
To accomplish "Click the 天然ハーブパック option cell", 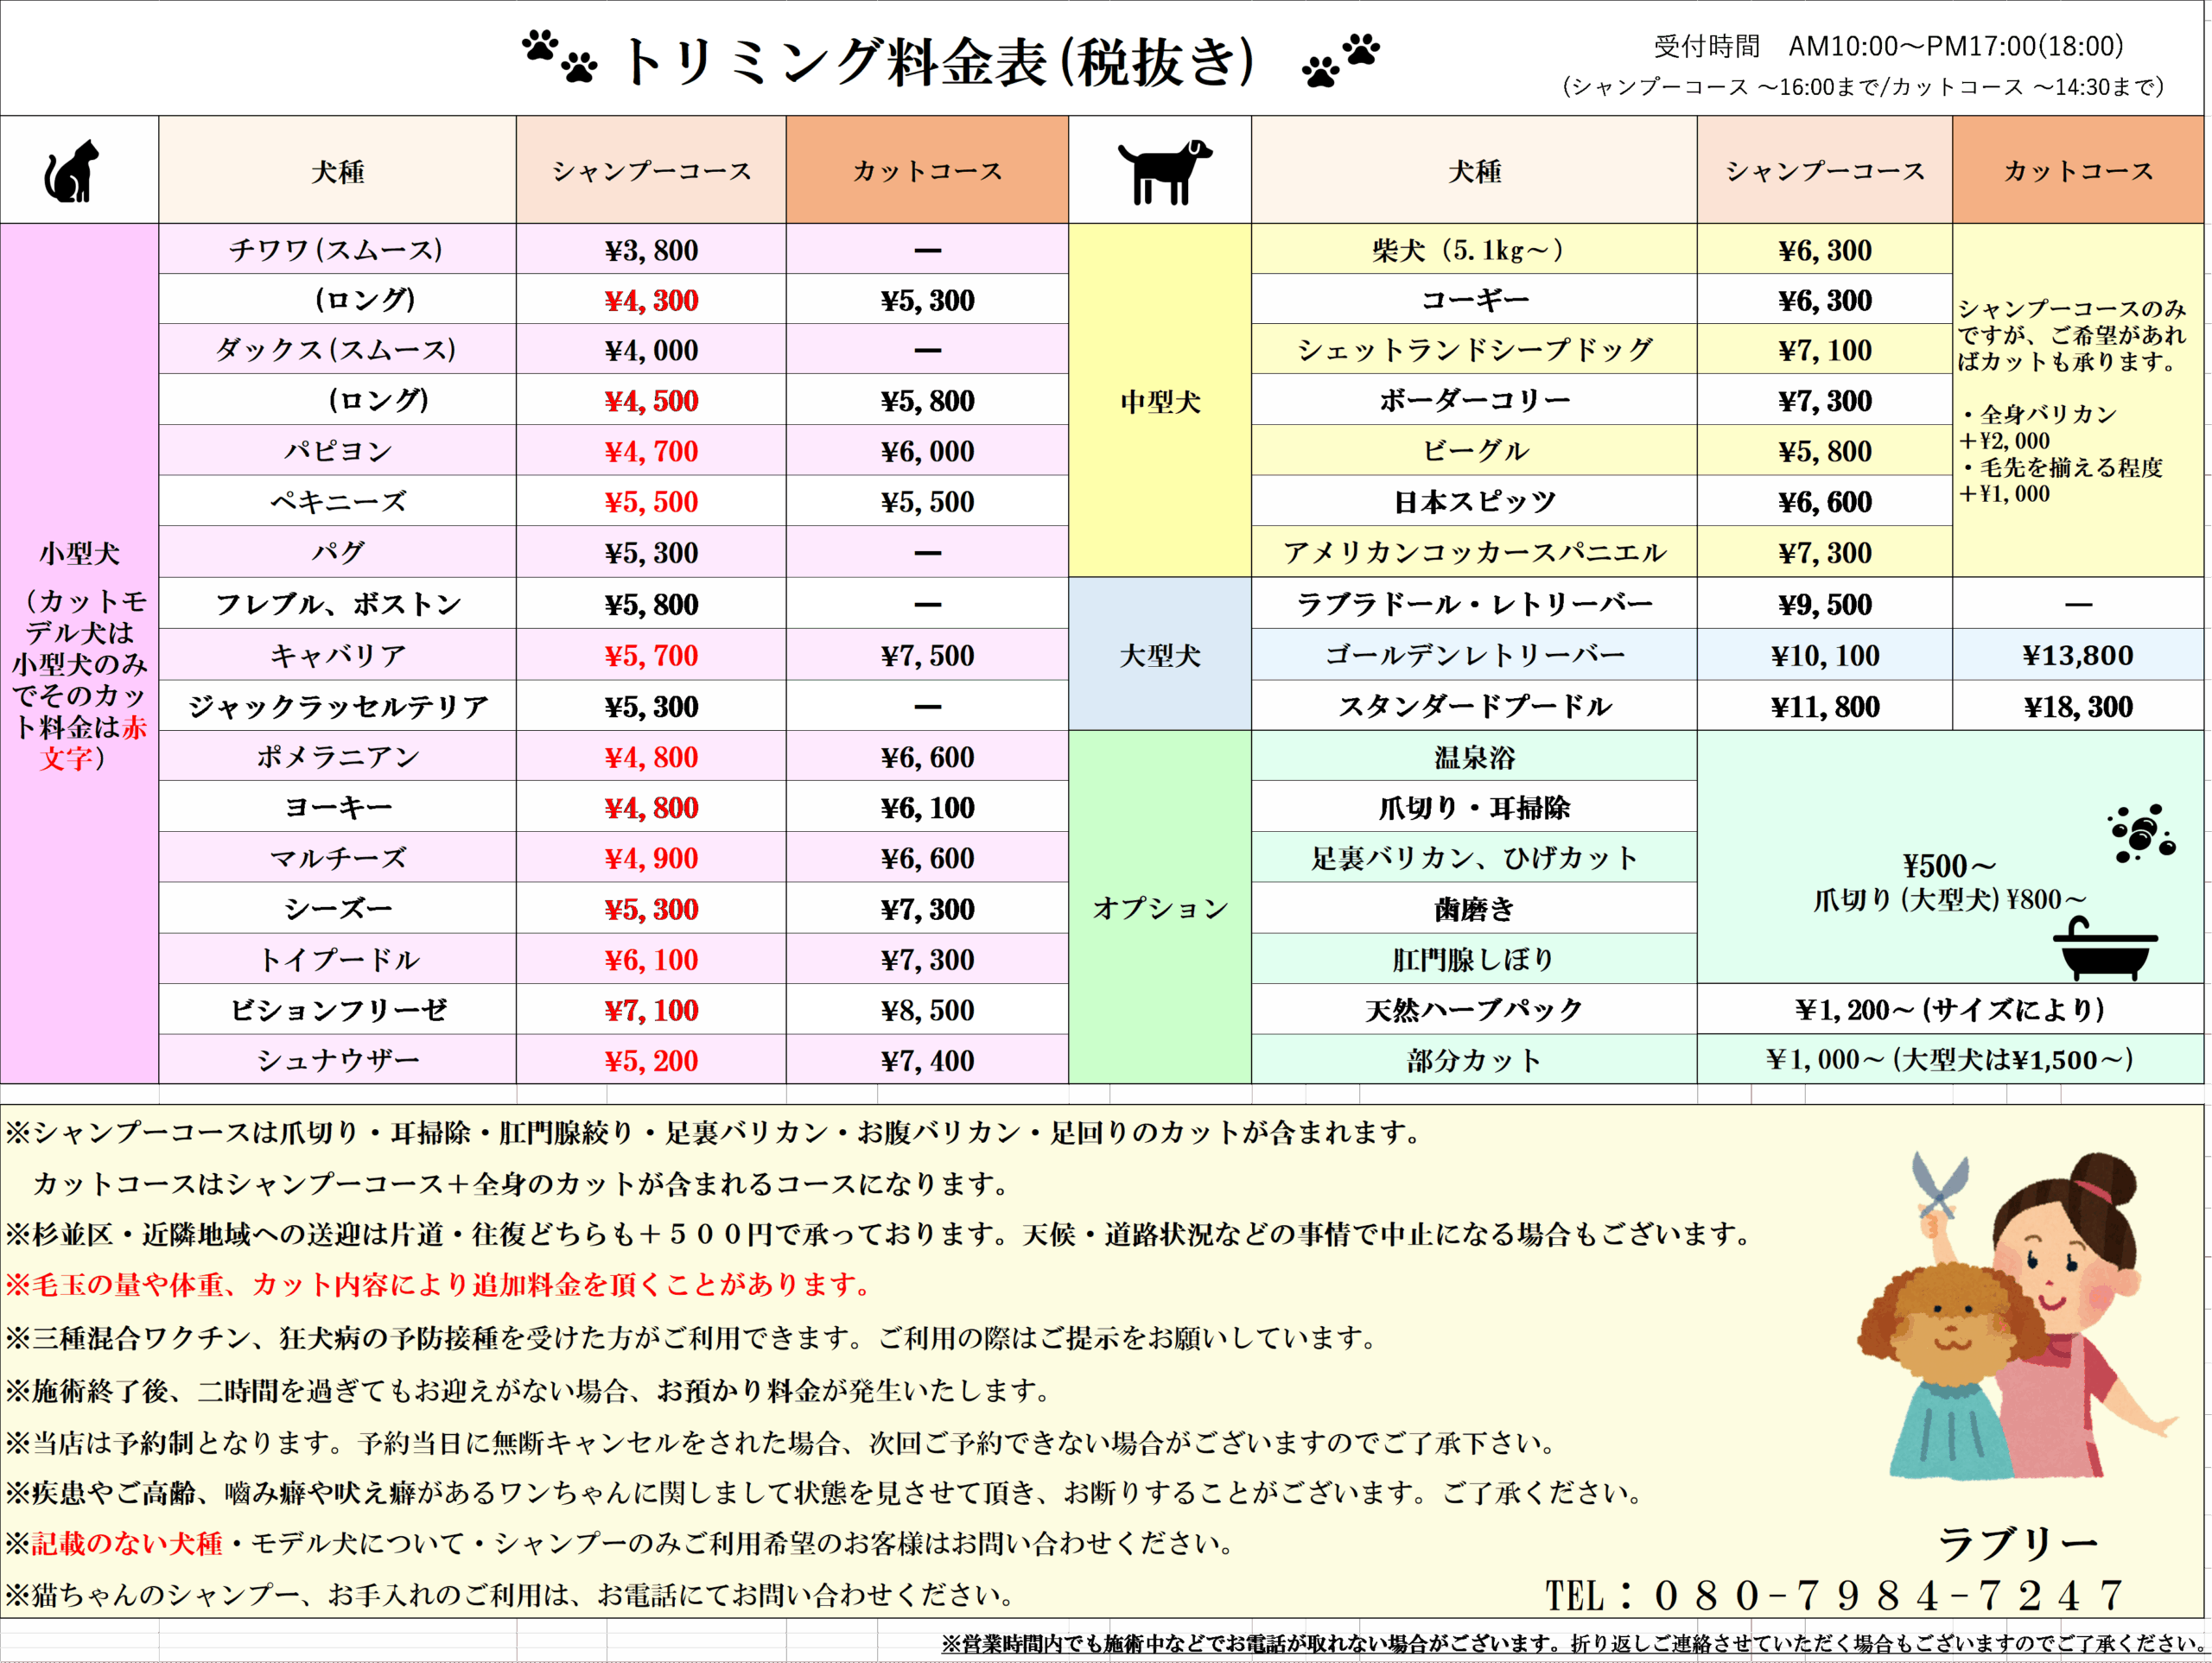I will point(1474,1009).
